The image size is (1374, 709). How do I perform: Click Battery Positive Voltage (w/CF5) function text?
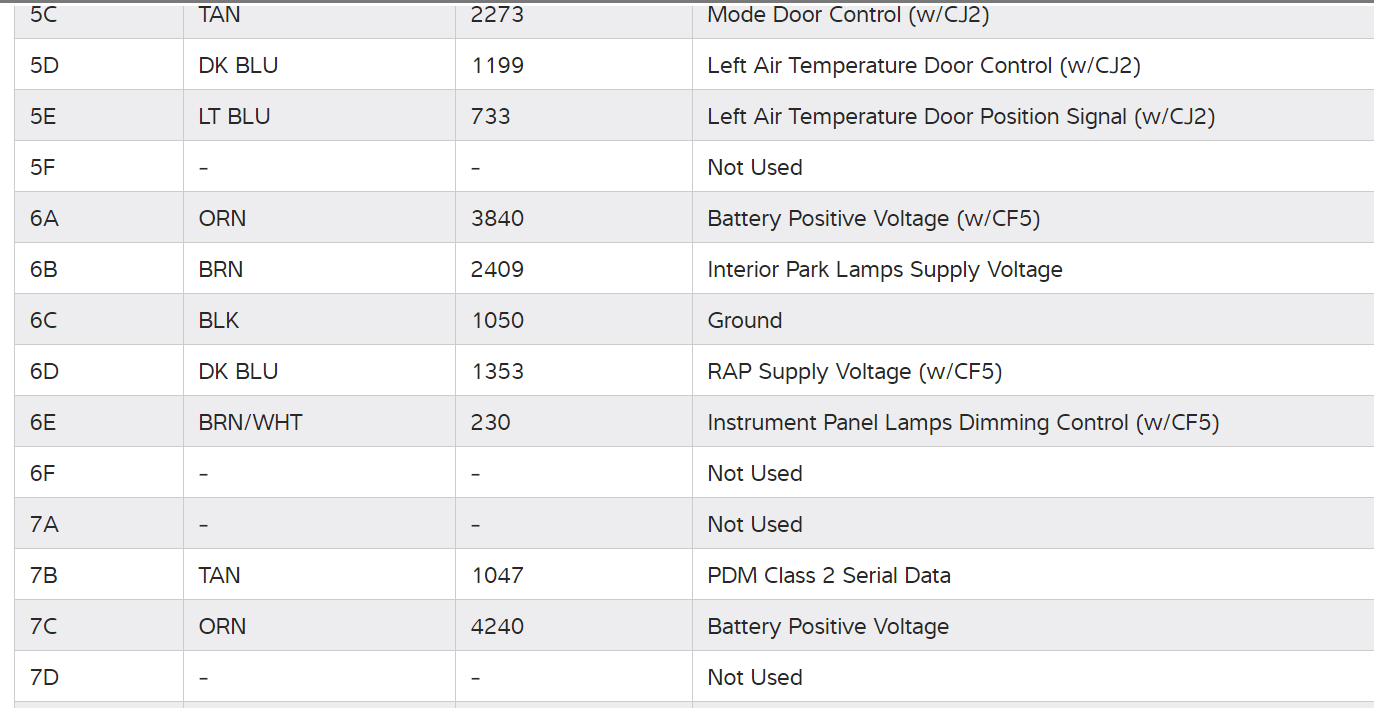point(873,219)
